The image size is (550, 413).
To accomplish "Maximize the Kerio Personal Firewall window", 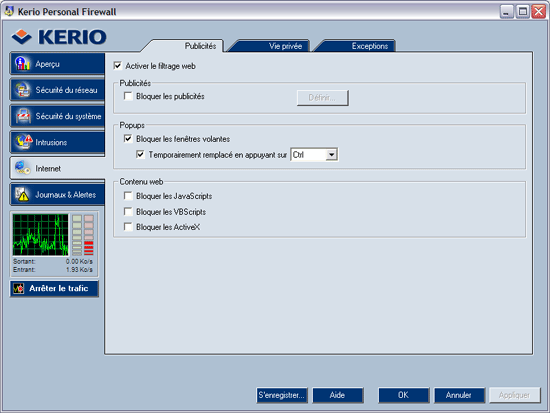I will (523, 12).
